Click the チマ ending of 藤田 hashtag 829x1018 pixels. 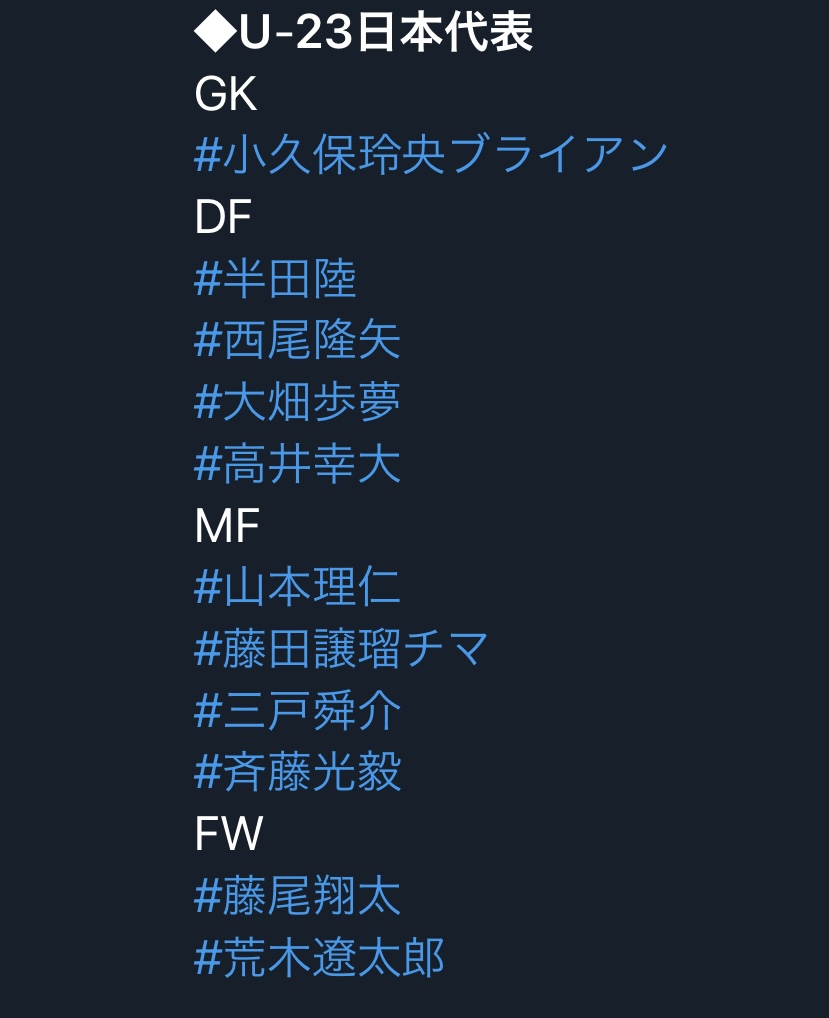coord(445,649)
